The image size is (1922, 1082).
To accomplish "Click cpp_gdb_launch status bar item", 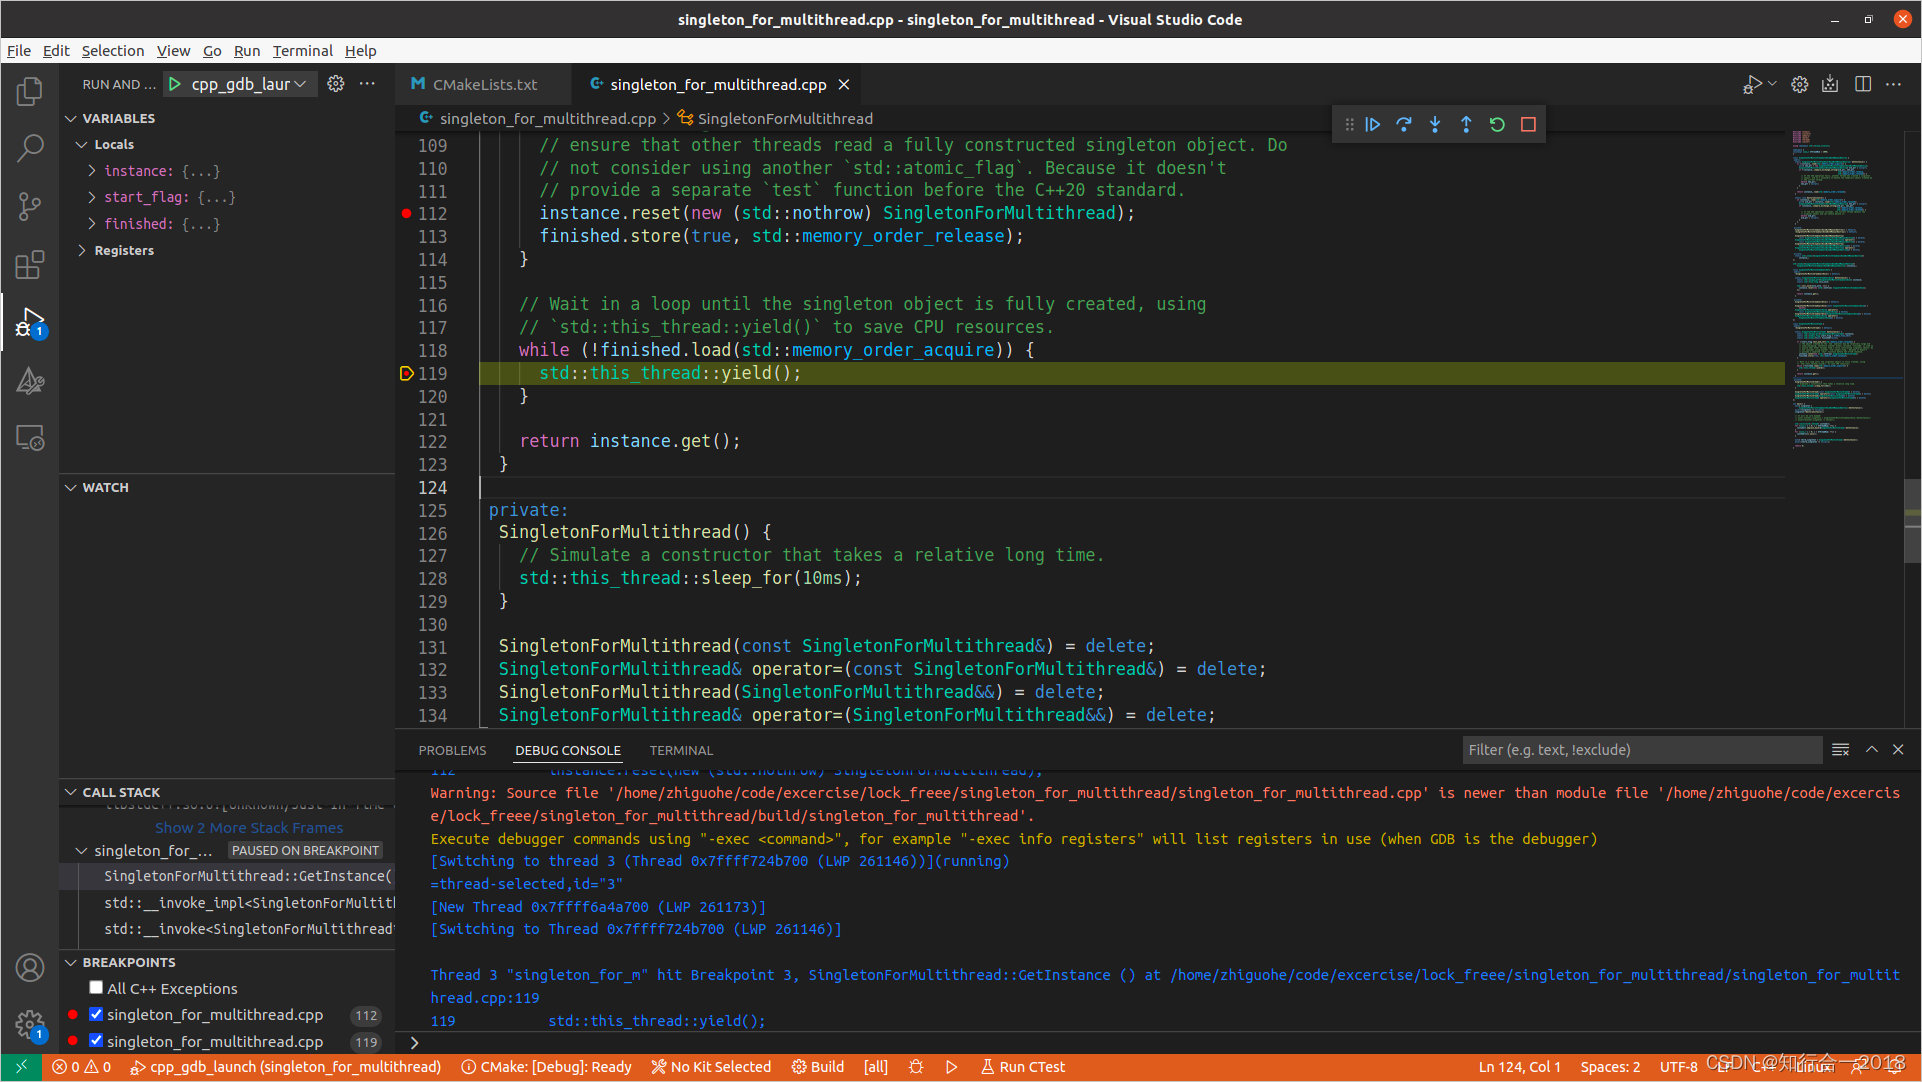I will (286, 1067).
